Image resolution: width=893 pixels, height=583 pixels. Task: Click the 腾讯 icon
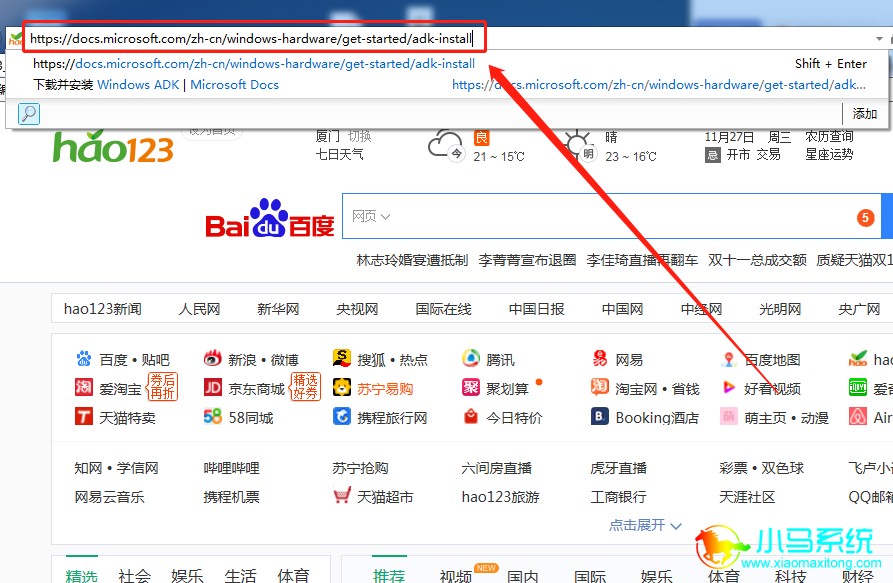click(471, 358)
